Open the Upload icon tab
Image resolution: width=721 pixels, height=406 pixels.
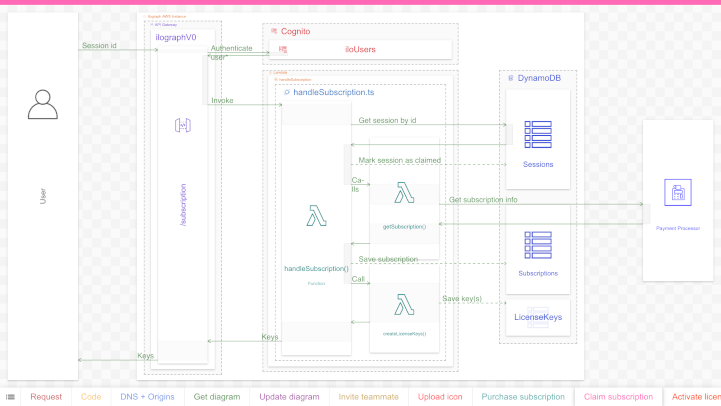[440, 397]
